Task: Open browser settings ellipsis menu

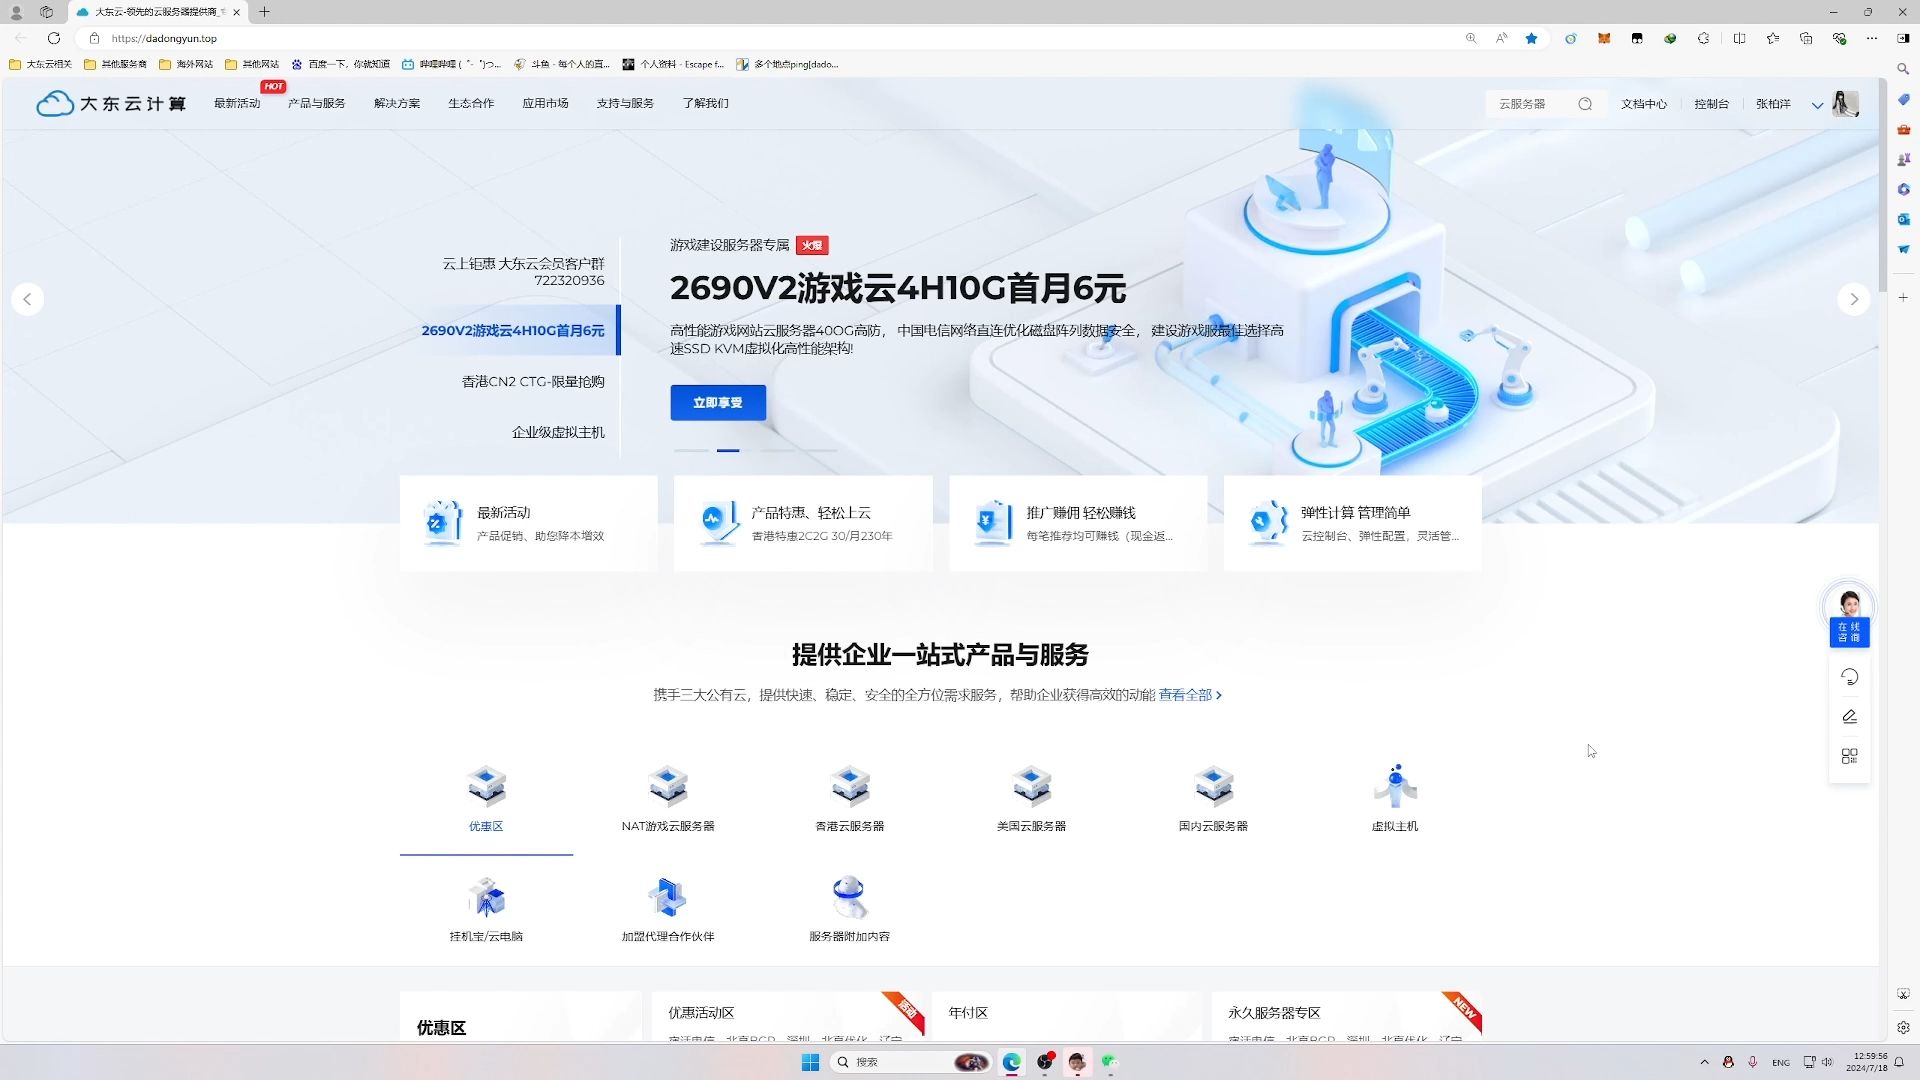Action: click(1871, 38)
